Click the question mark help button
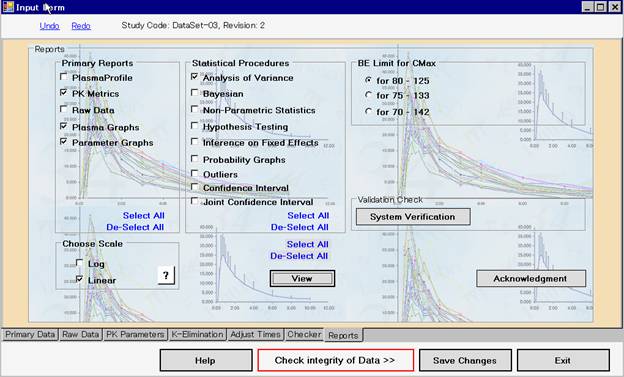The width and height of the screenshot is (624, 377). click(166, 275)
